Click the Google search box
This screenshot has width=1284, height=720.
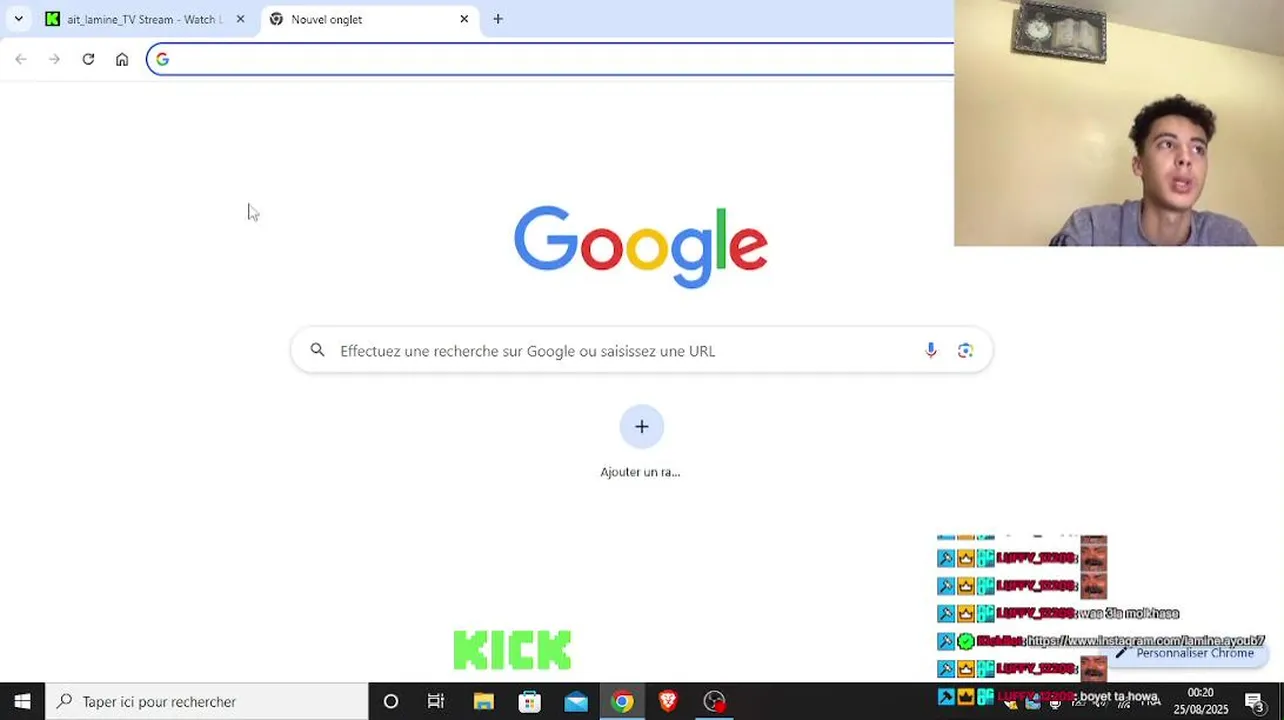click(642, 351)
